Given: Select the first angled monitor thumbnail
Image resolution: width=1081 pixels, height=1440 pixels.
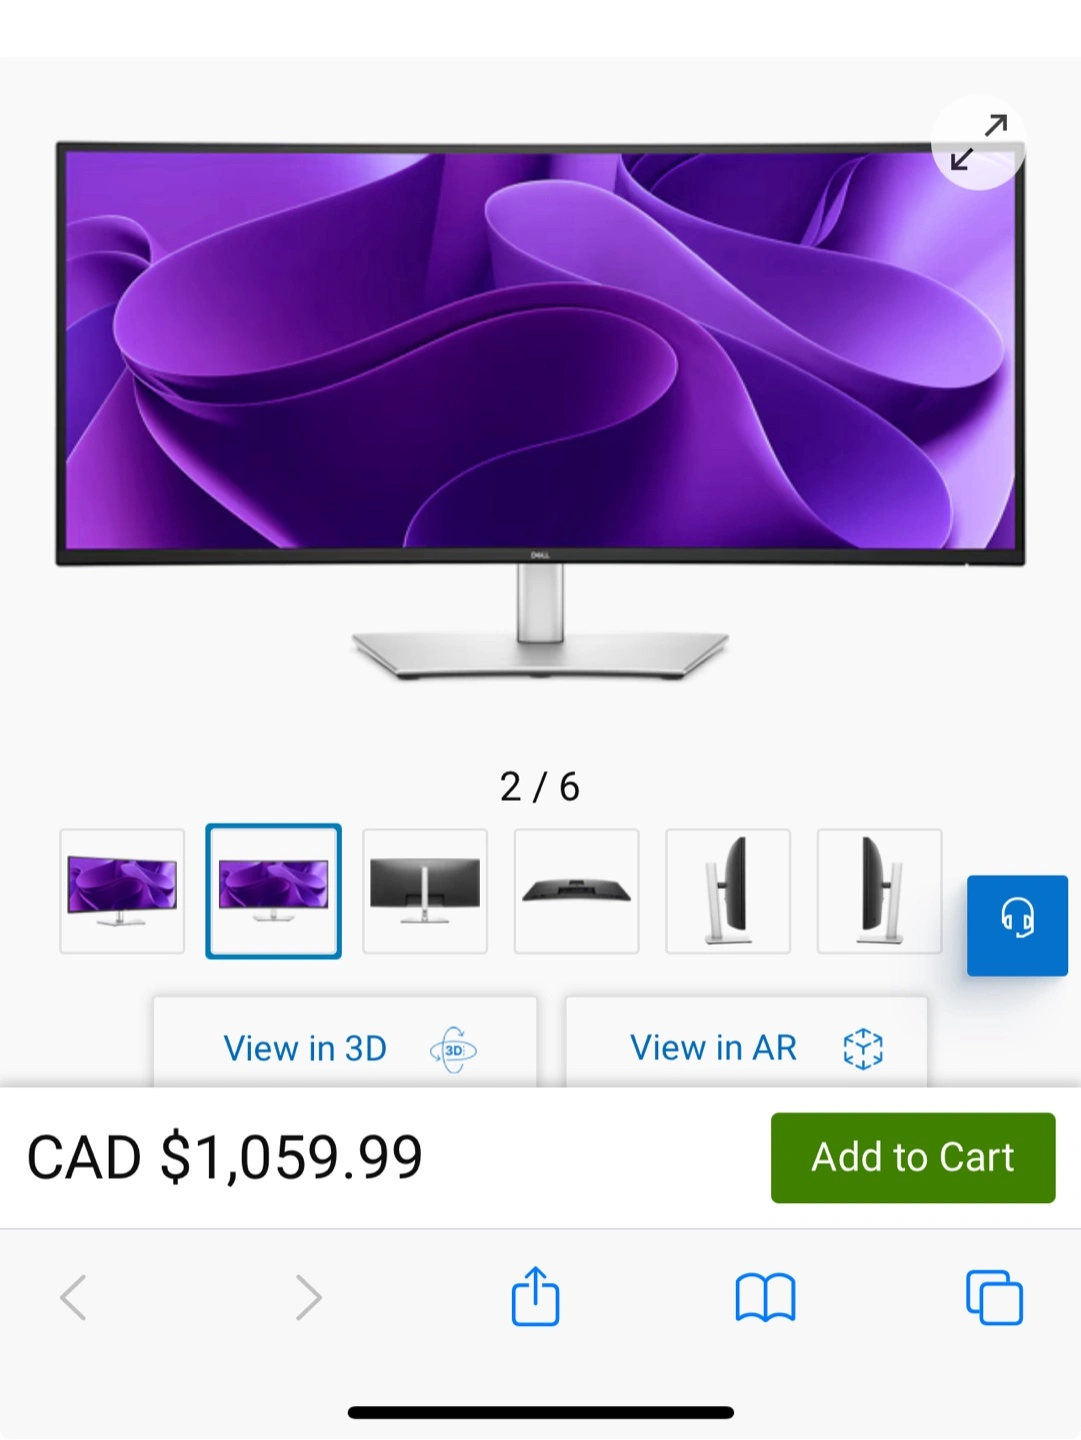Looking at the screenshot, I should pyautogui.click(x=122, y=891).
